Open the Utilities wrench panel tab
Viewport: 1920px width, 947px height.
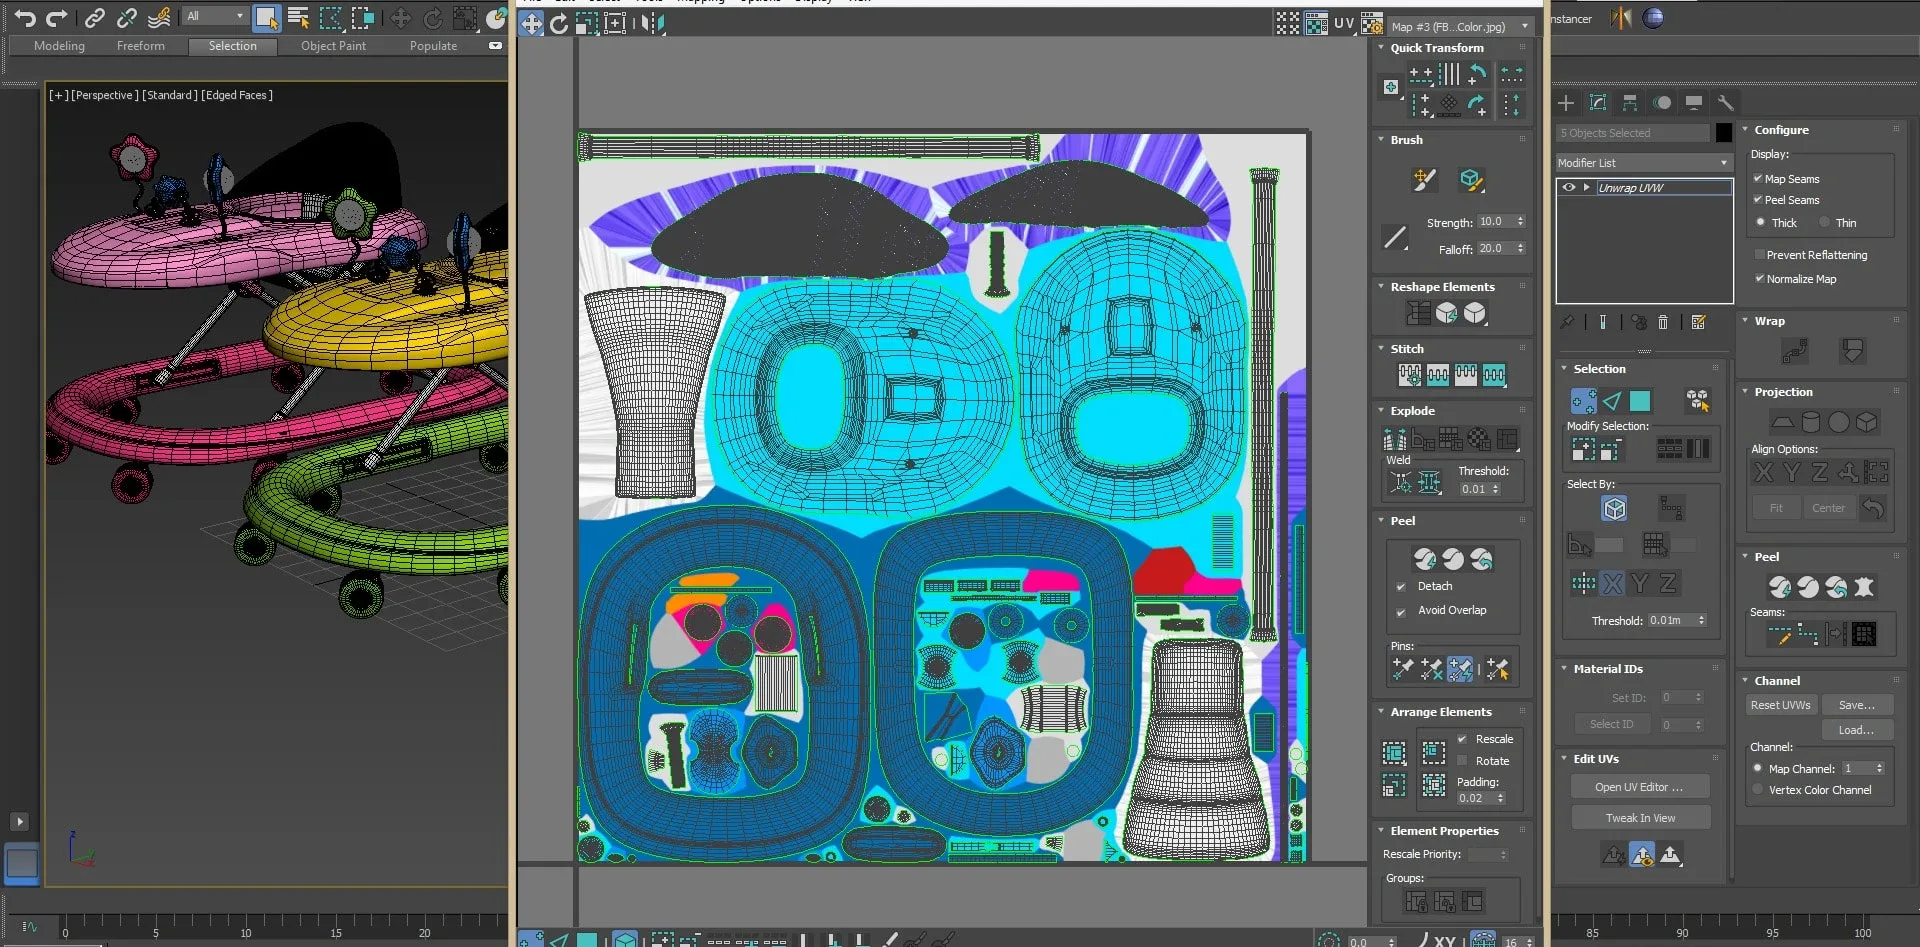pos(1725,102)
